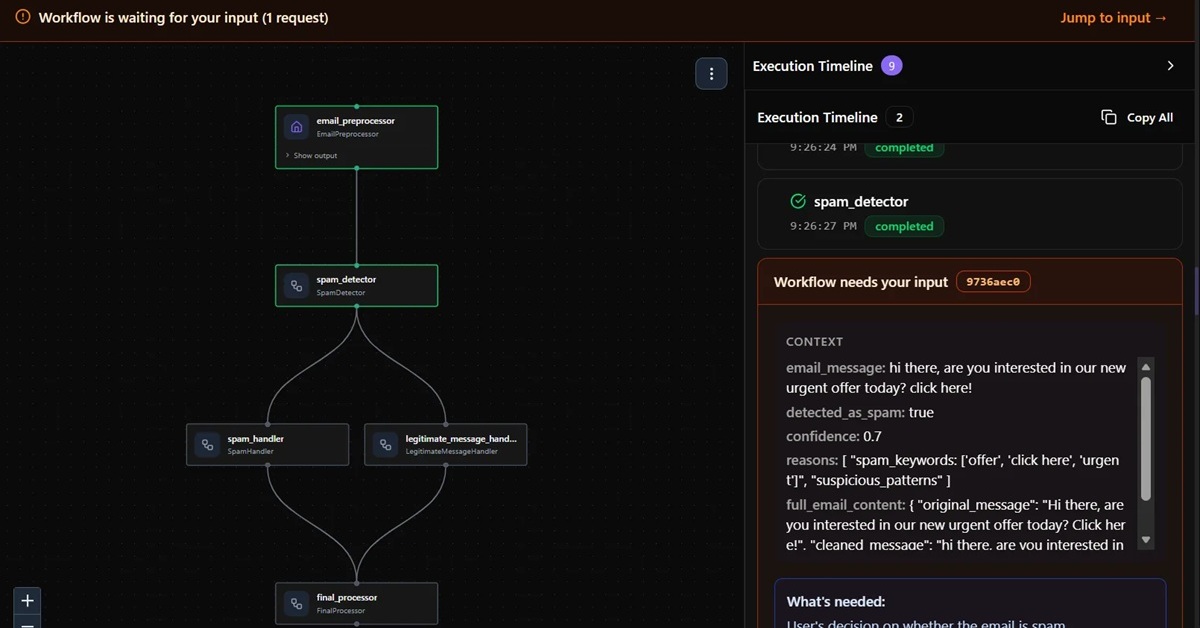Click the green checkmark beside spam_detector
The width and height of the screenshot is (1200, 628).
pos(797,202)
